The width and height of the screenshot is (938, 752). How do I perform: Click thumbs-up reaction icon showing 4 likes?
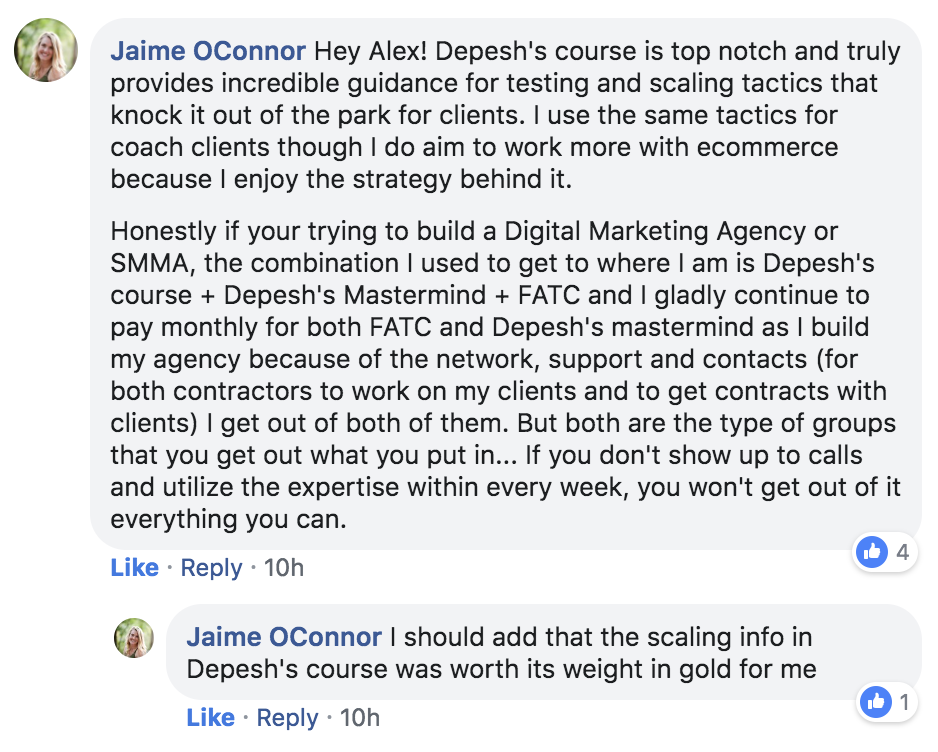[x=873, y=551]
